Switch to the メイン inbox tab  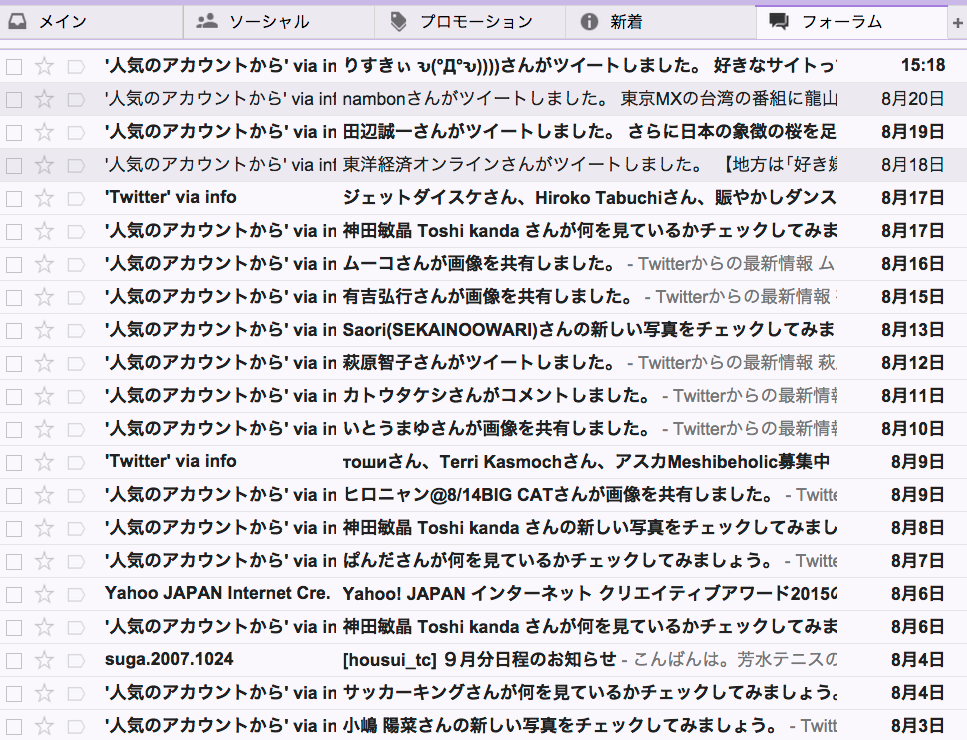(91, 22)
